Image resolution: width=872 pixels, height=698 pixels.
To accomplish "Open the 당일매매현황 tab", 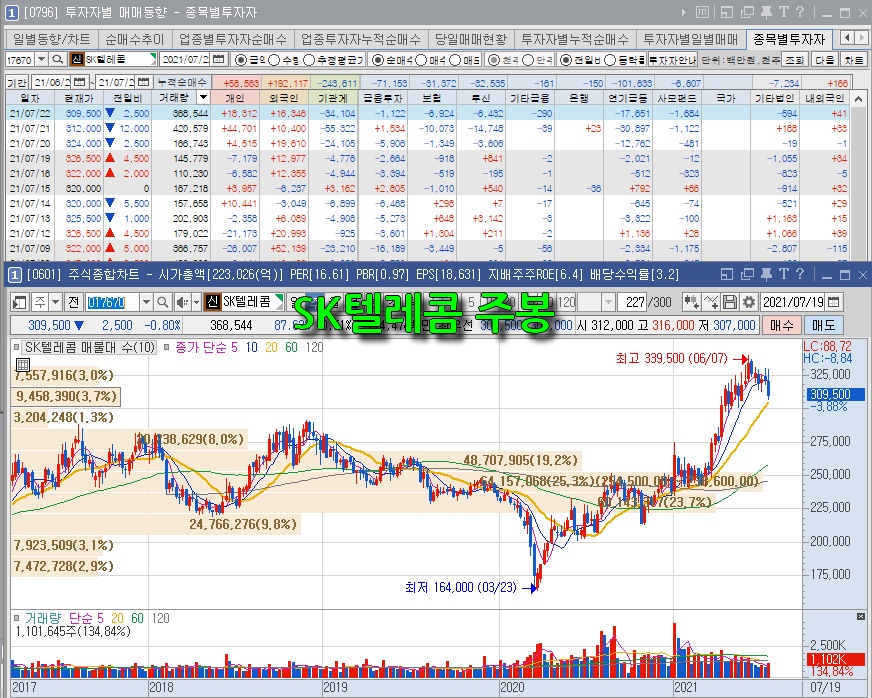I will 470,39.
